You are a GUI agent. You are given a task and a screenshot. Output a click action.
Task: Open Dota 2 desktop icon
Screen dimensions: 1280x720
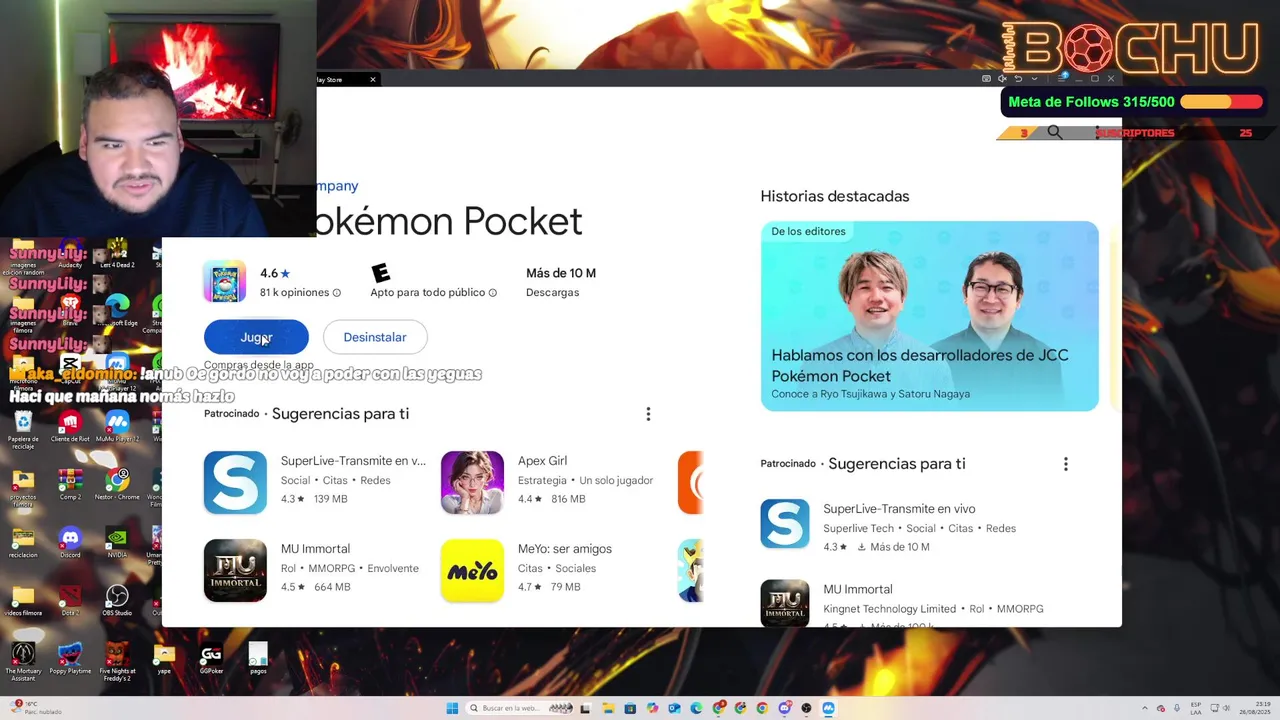point(70,599)
